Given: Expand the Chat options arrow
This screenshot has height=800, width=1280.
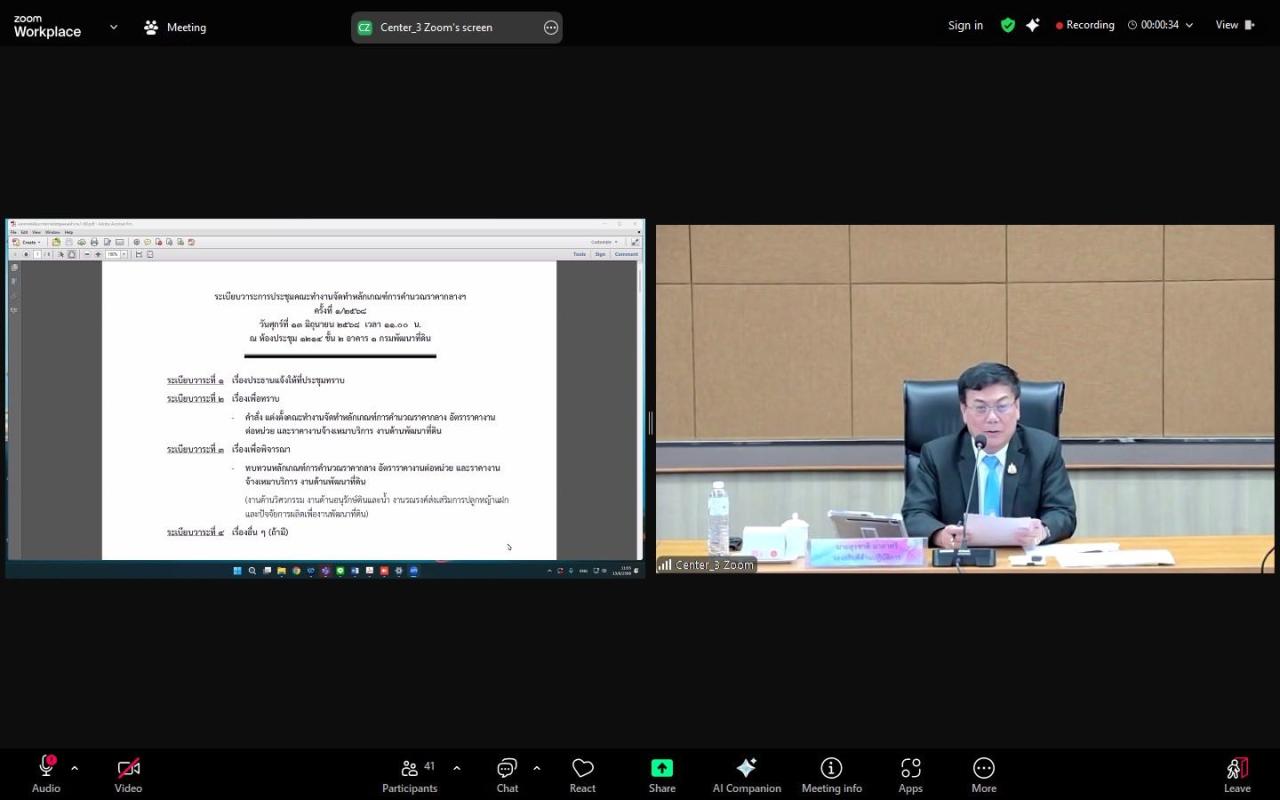Looking at the screenshot, I should 537,768.
